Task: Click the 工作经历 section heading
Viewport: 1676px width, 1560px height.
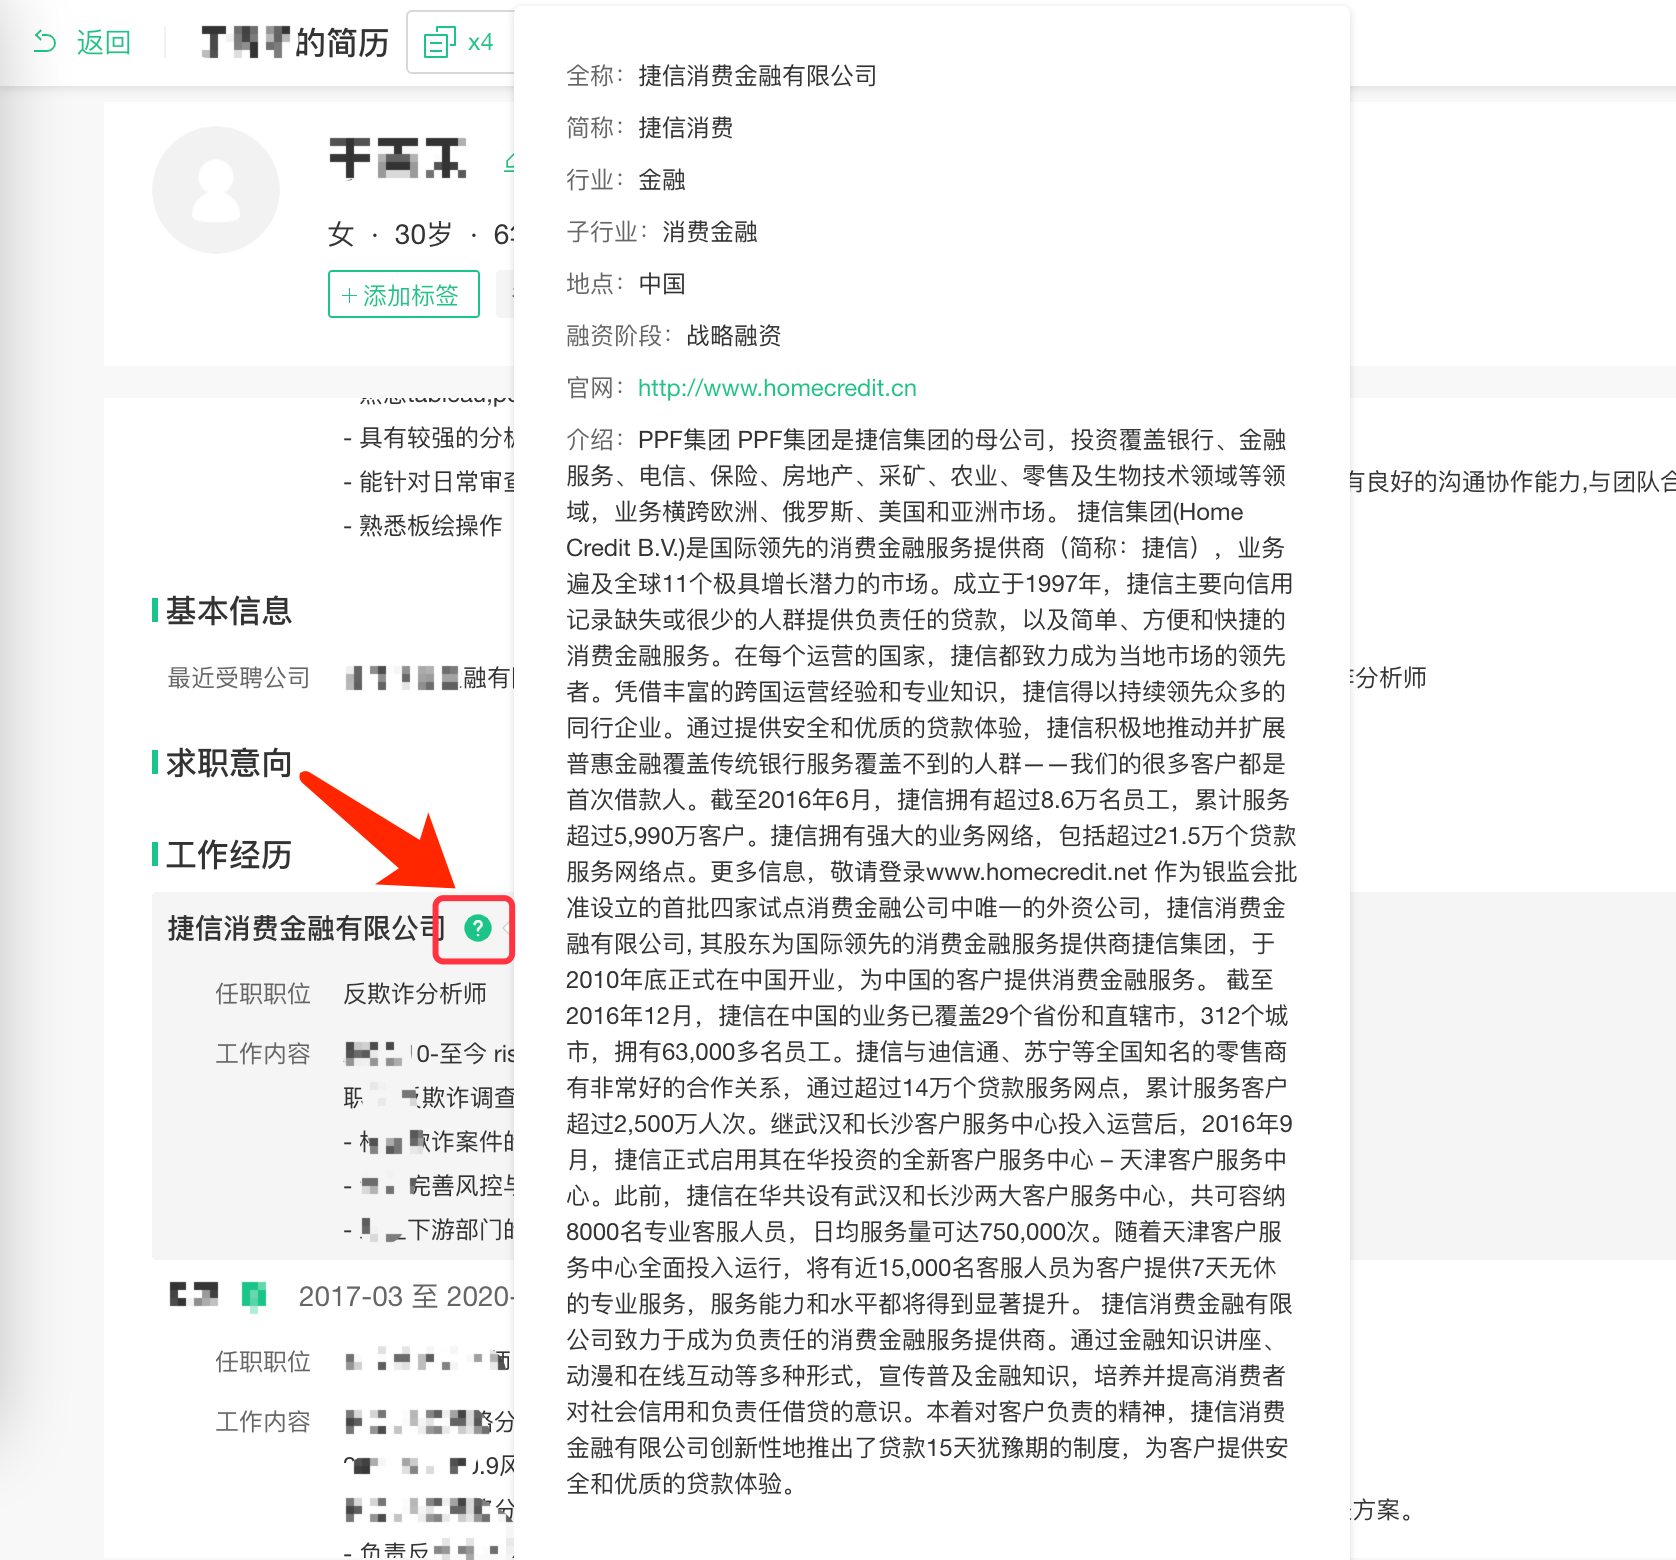Action: tap(229, 854)
